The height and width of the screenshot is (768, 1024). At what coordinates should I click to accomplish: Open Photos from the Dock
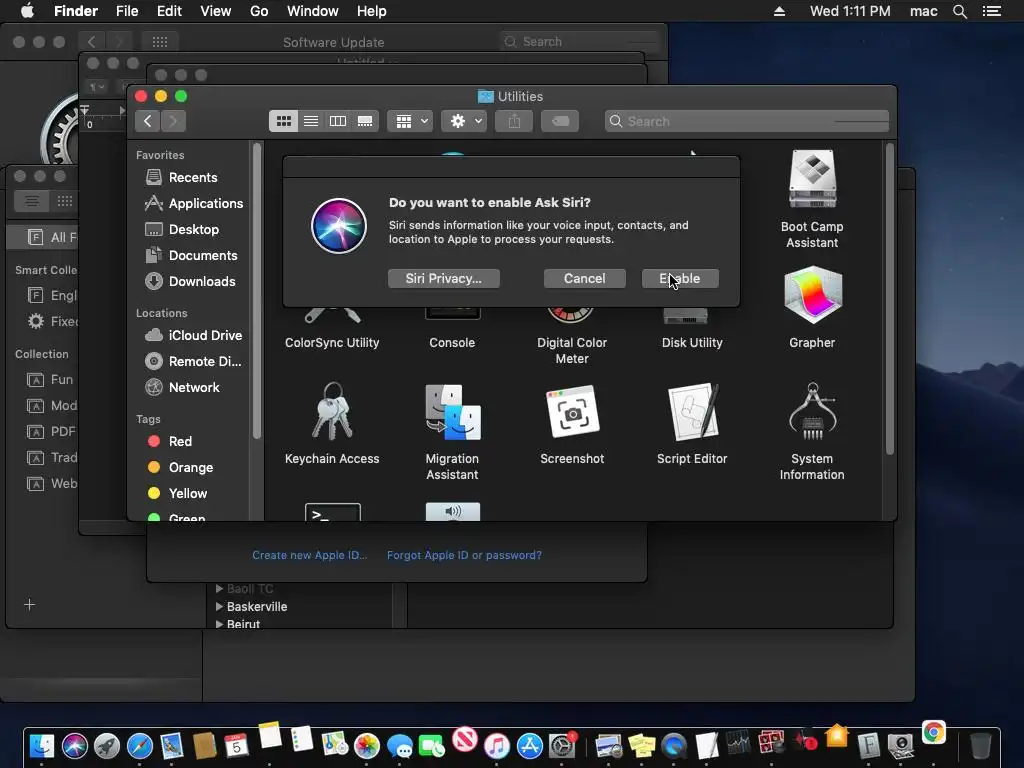pos(367,745)
